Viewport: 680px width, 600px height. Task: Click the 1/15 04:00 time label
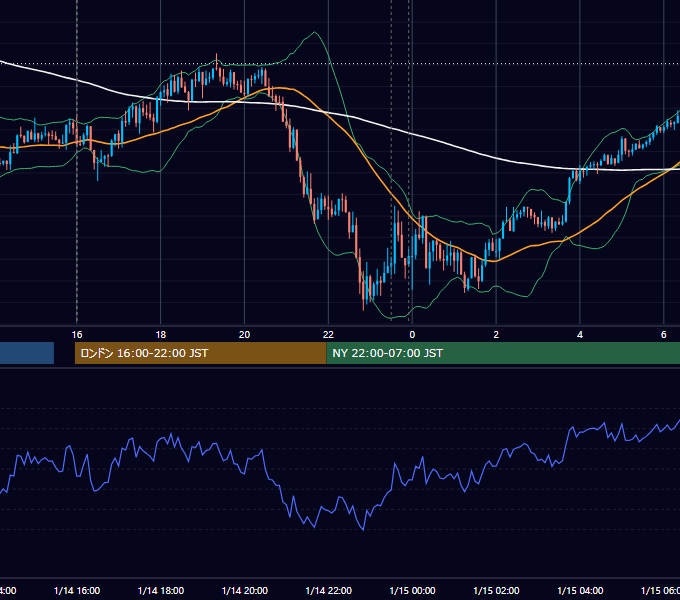pos(580,591)
